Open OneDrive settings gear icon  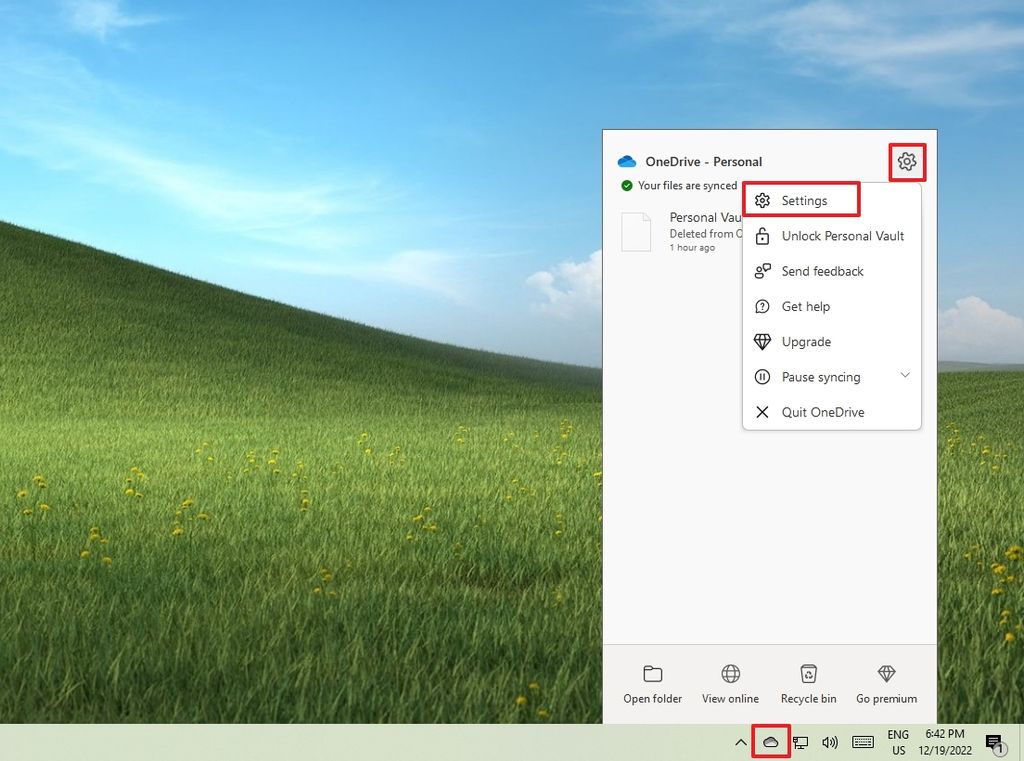(x=906, y=161)
